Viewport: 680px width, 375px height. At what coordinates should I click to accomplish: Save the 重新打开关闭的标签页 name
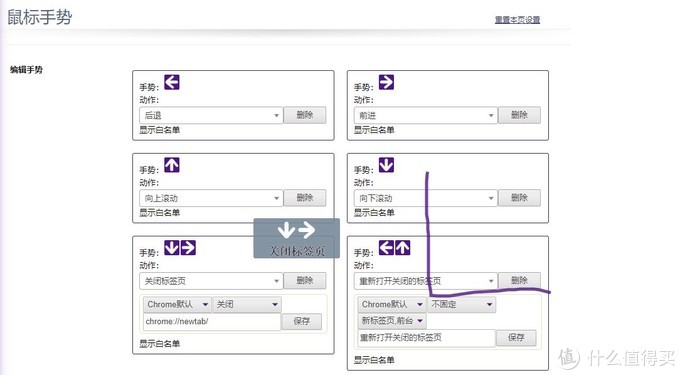click(x=516, y=337)
